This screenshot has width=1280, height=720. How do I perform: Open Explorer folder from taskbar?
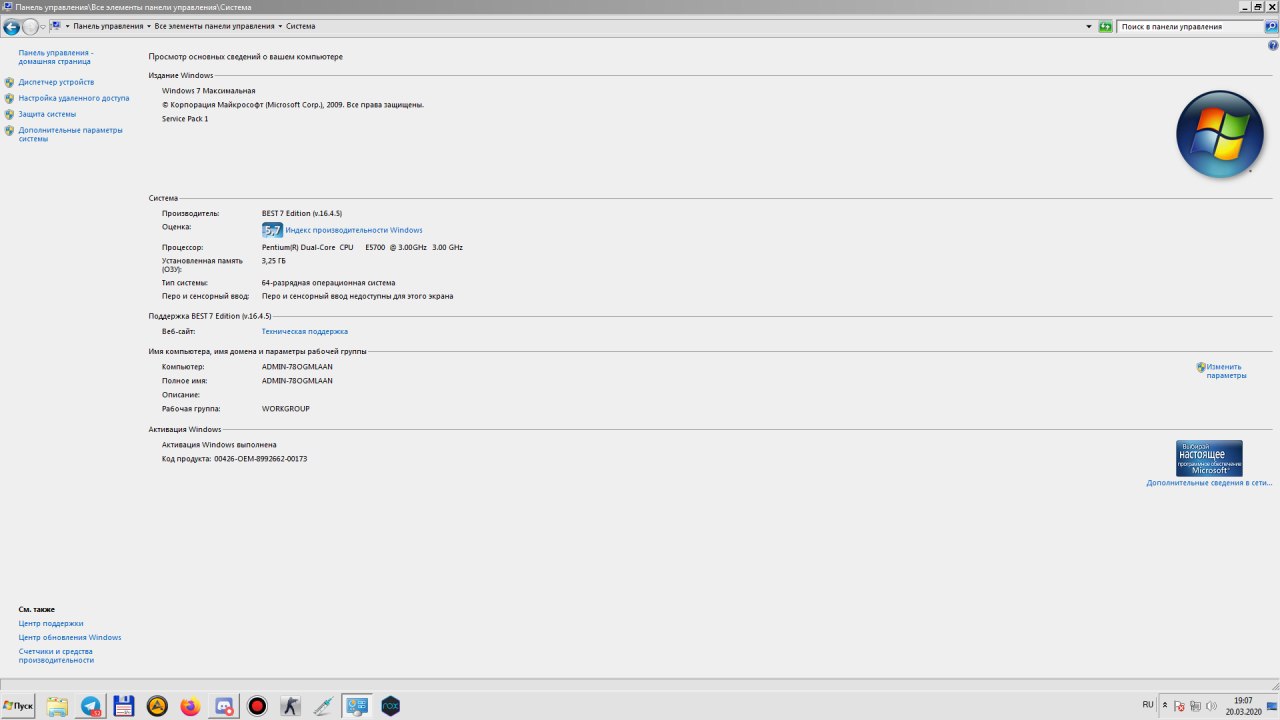click(57, 706)
